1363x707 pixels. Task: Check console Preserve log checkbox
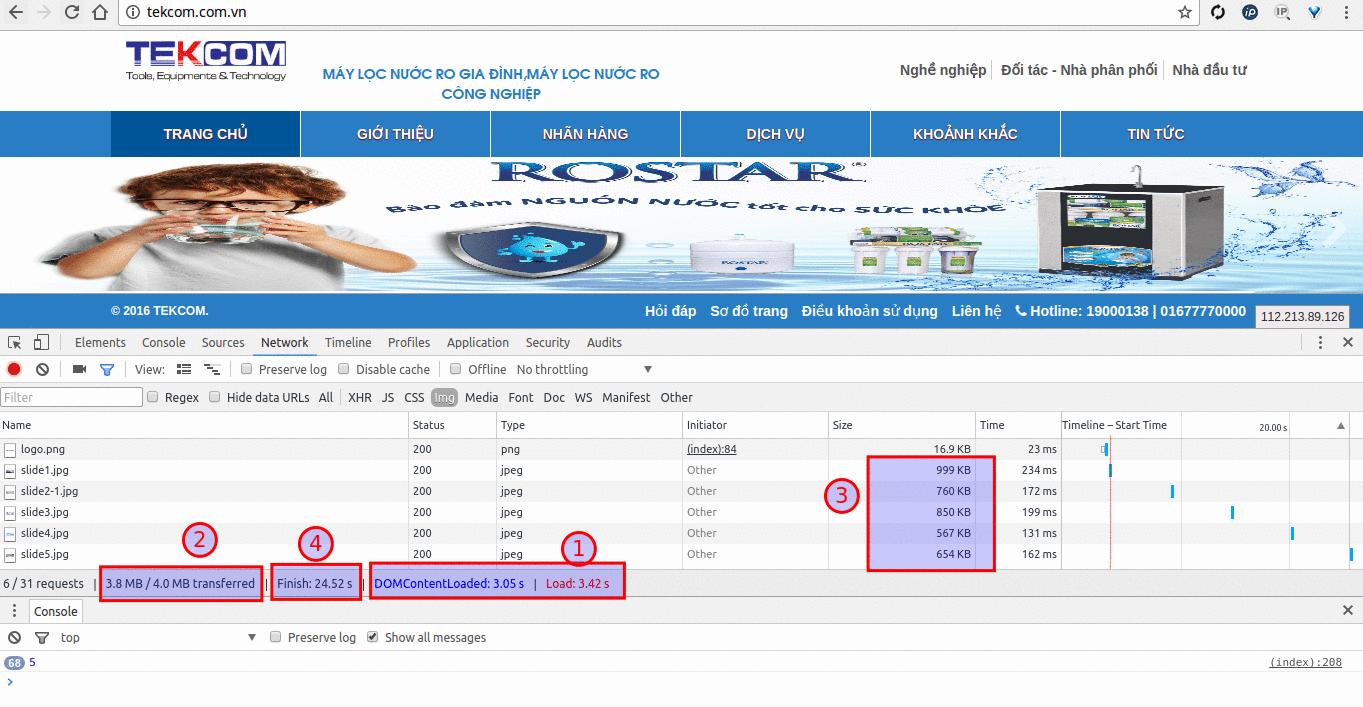click(x=276, y=637)
